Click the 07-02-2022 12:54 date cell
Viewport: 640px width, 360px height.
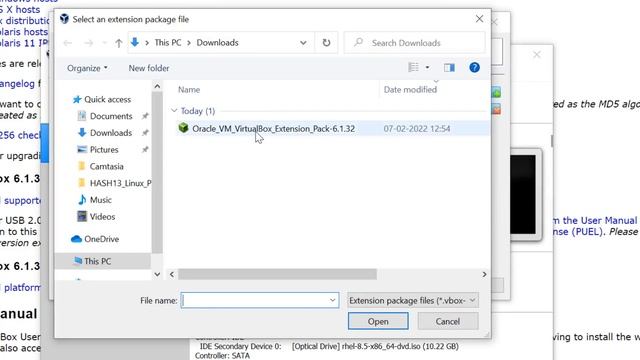(417, 129)
